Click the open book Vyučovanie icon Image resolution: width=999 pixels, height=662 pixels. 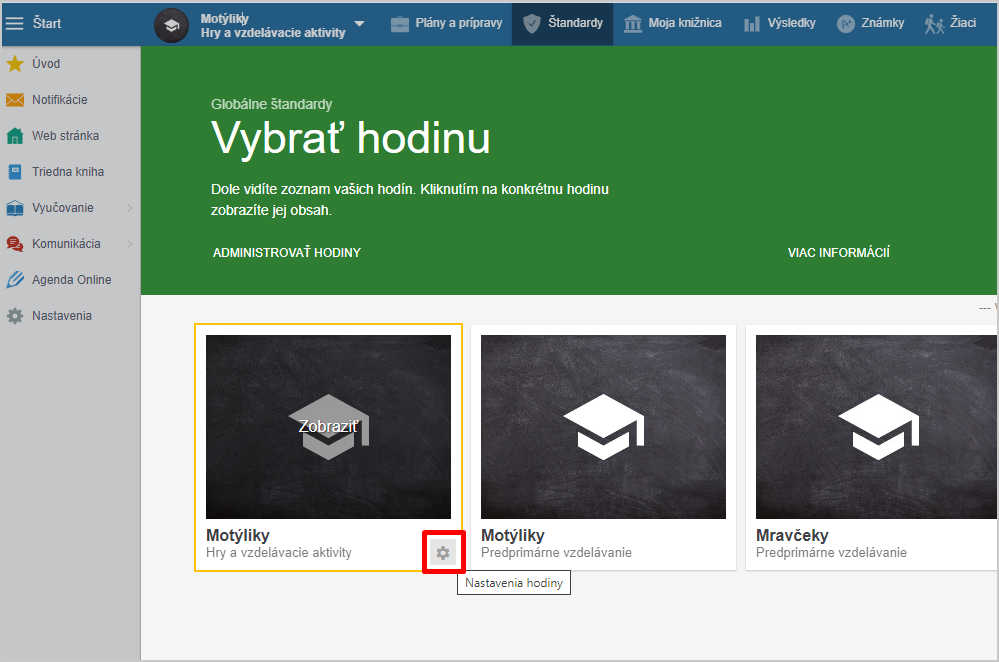coord(15,208)
